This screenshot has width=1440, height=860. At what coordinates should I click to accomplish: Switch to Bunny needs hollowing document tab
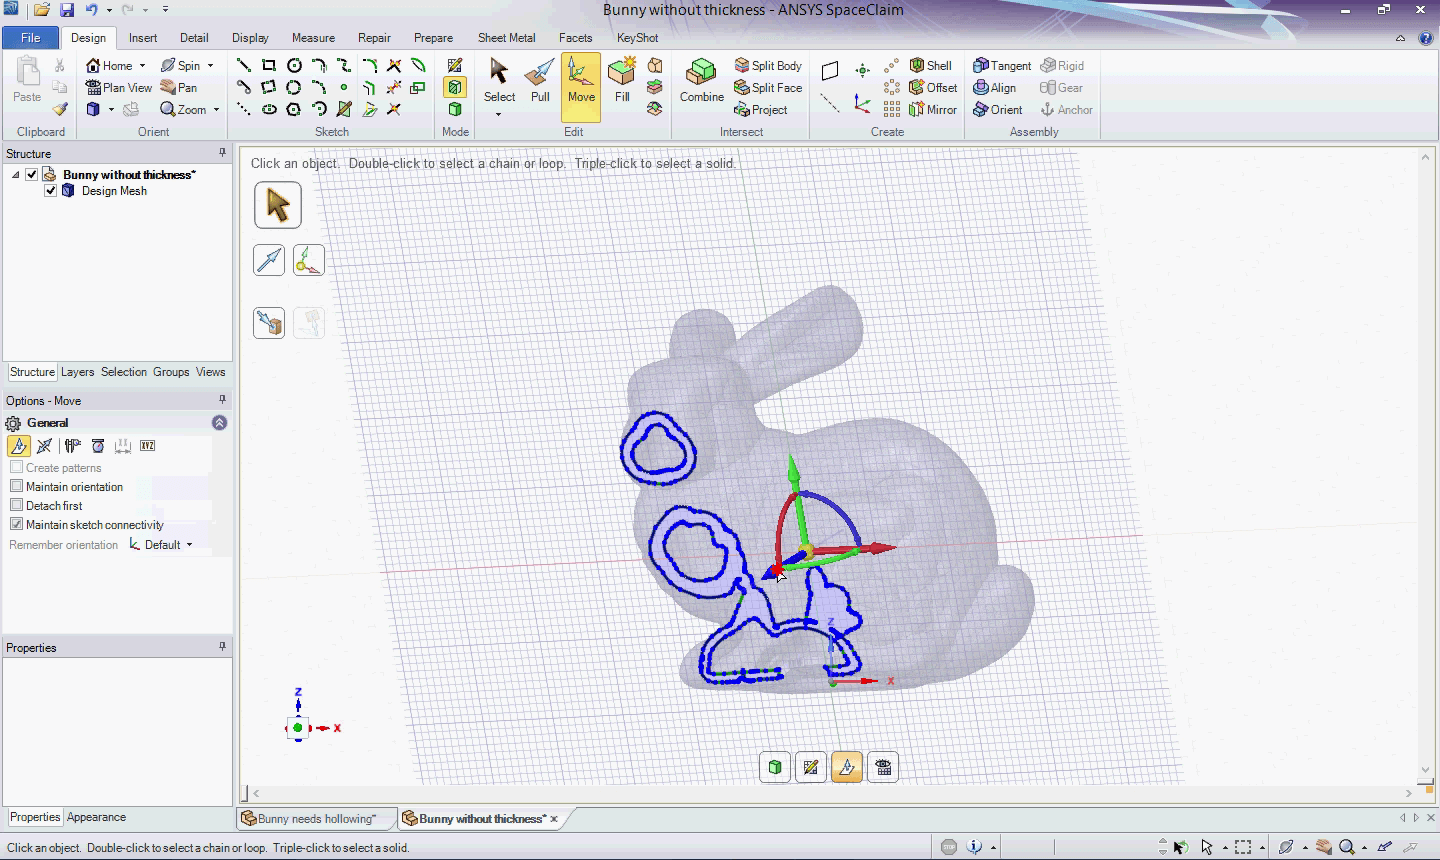317,818
